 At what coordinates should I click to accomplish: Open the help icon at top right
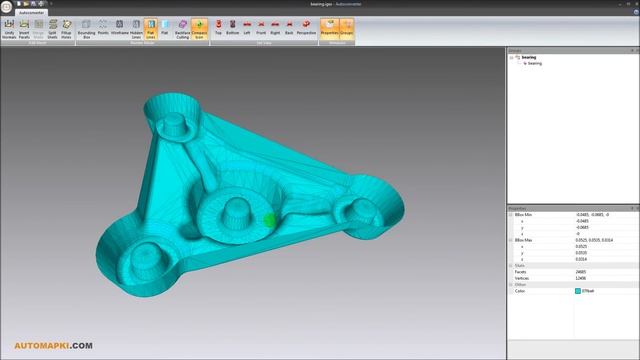[x=636, y=12]
